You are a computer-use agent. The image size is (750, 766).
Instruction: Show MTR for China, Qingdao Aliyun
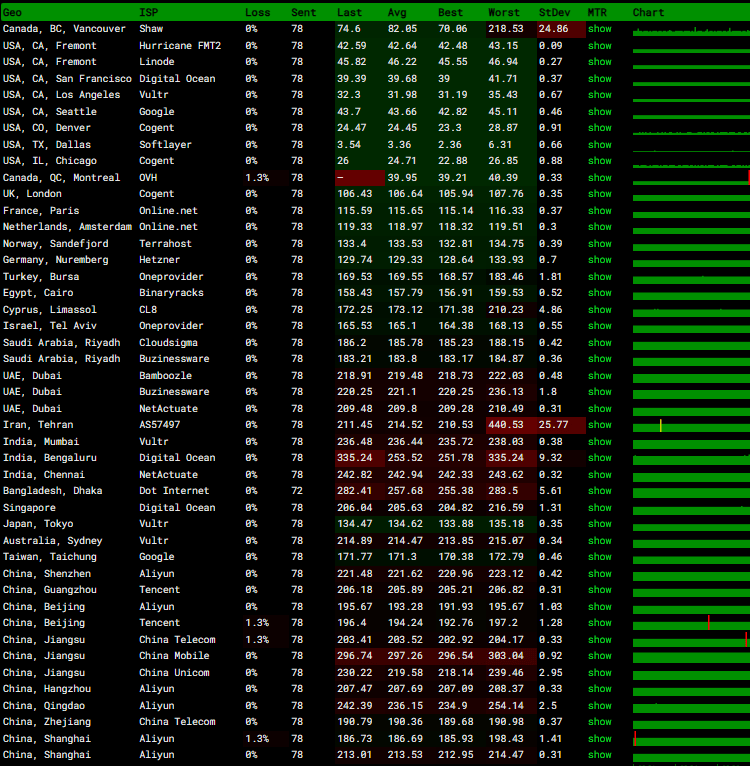[x=600, y=705]
